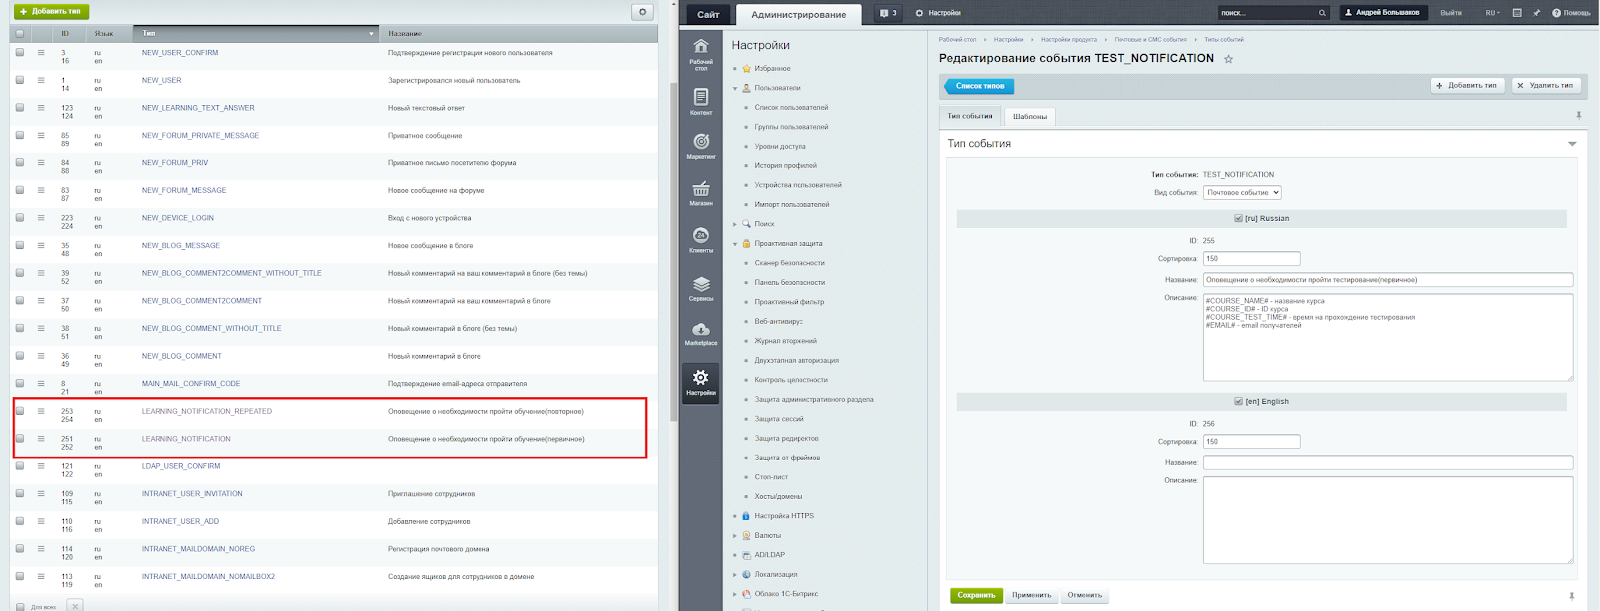Viewport: 1600px width, 611px height.
Task: Click the header search field
Action: coord(1266,13)
